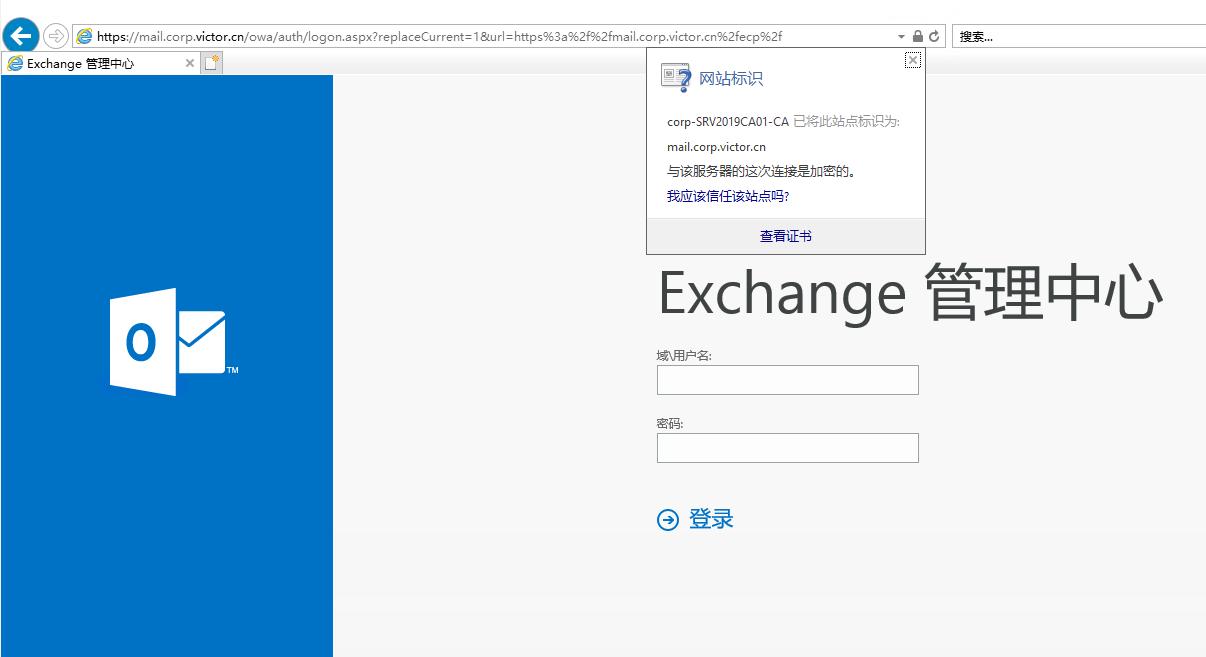Close the Exchange 管理中心 tab
Screen dimensions: 1206x657
click(x=189, y=62)
